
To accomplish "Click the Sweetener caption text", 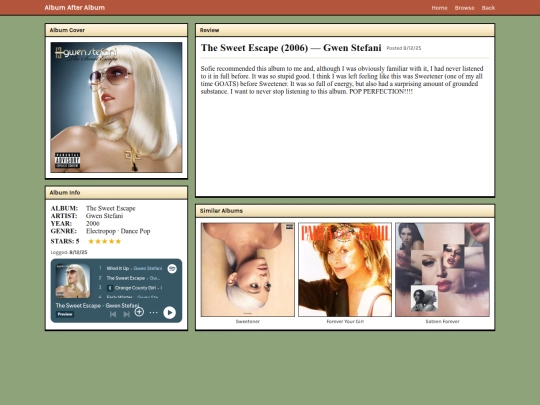I will 248,321.
